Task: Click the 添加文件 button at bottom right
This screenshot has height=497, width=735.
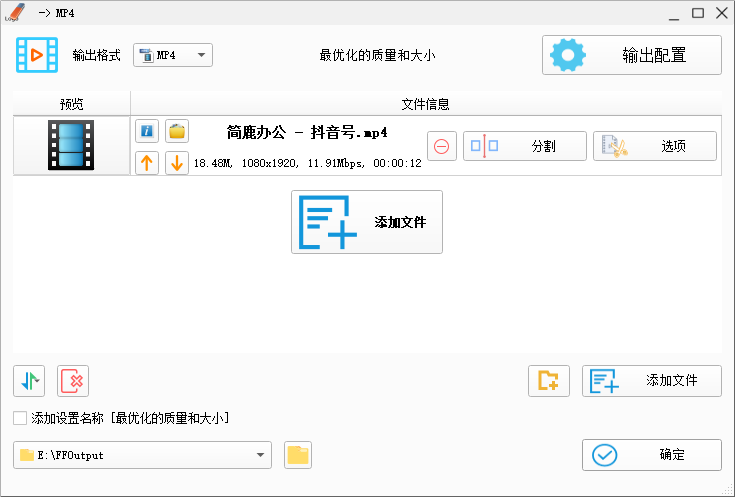Action: pos(652,381)
